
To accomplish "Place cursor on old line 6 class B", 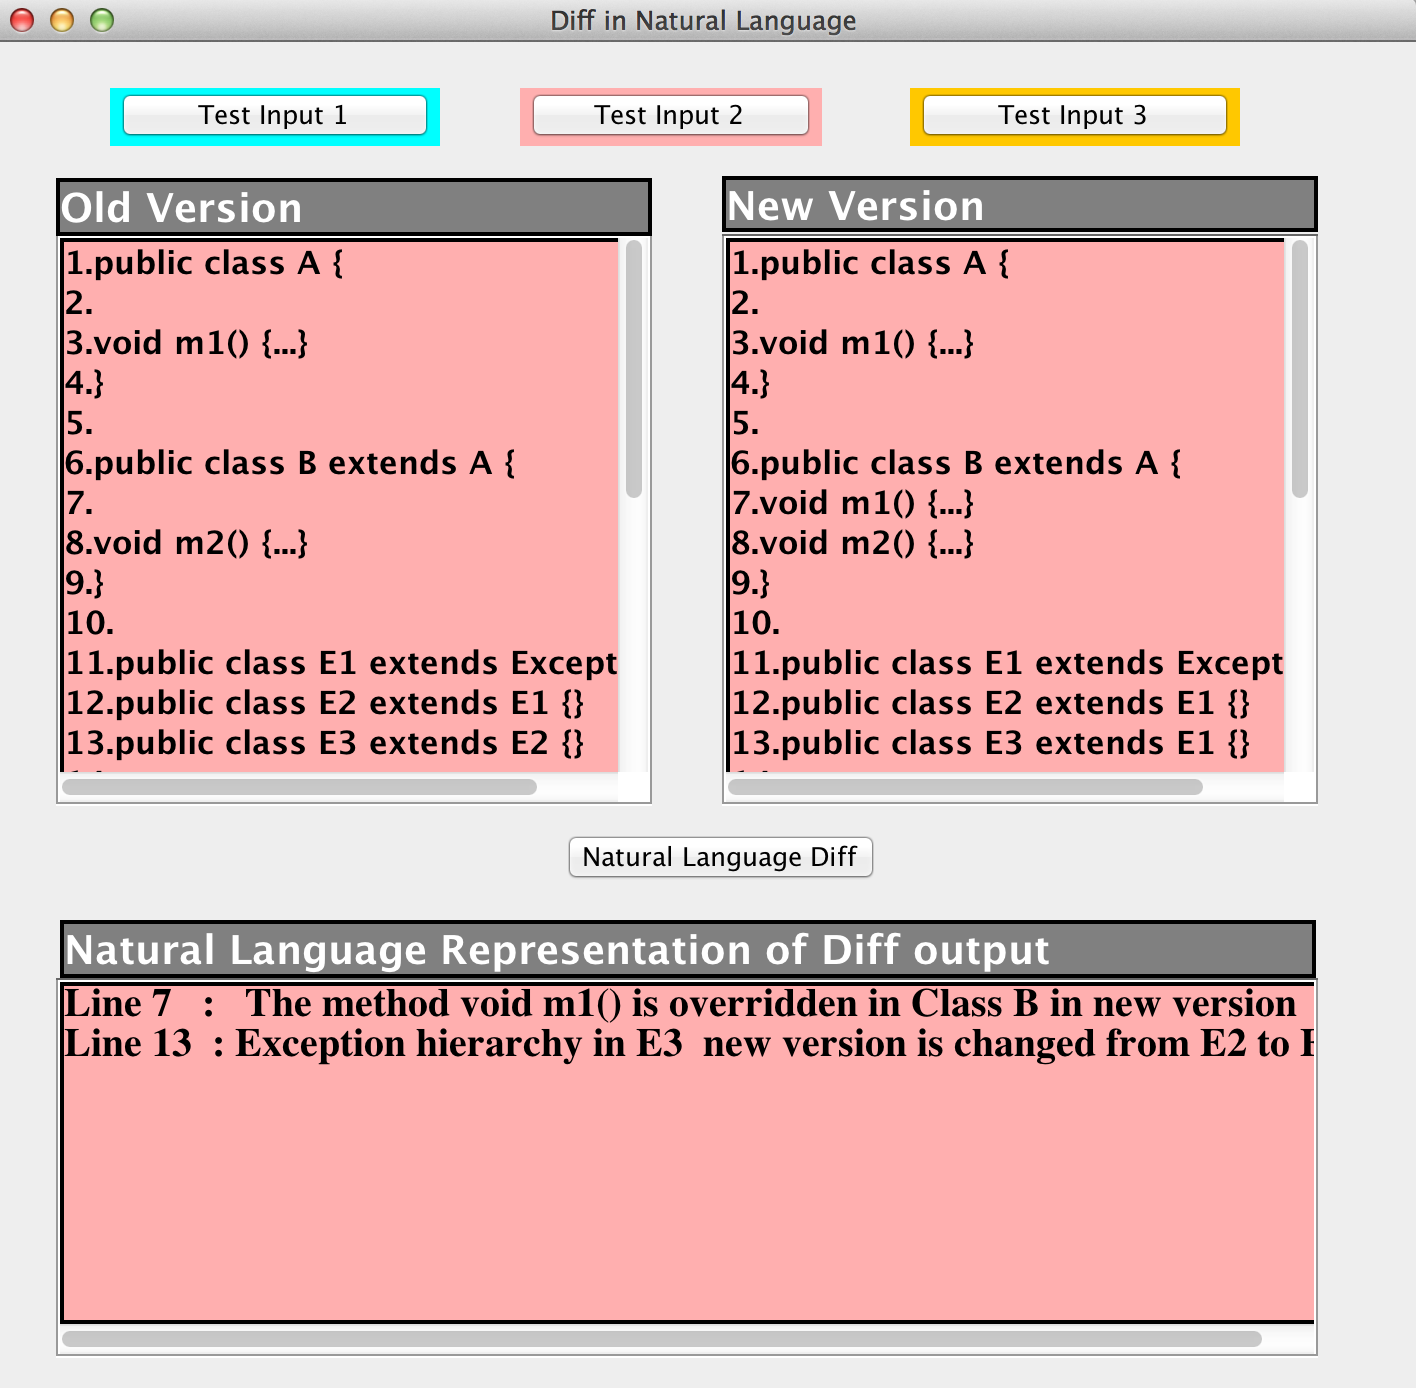I will point(290,463).
